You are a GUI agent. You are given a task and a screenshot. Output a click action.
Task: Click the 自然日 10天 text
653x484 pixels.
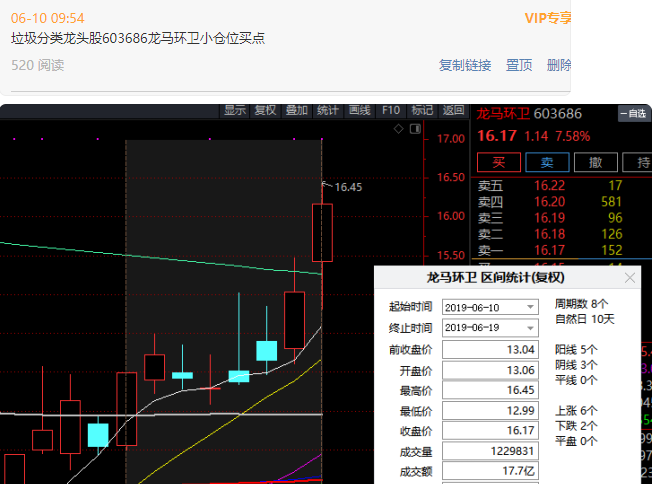pos(585,319)
